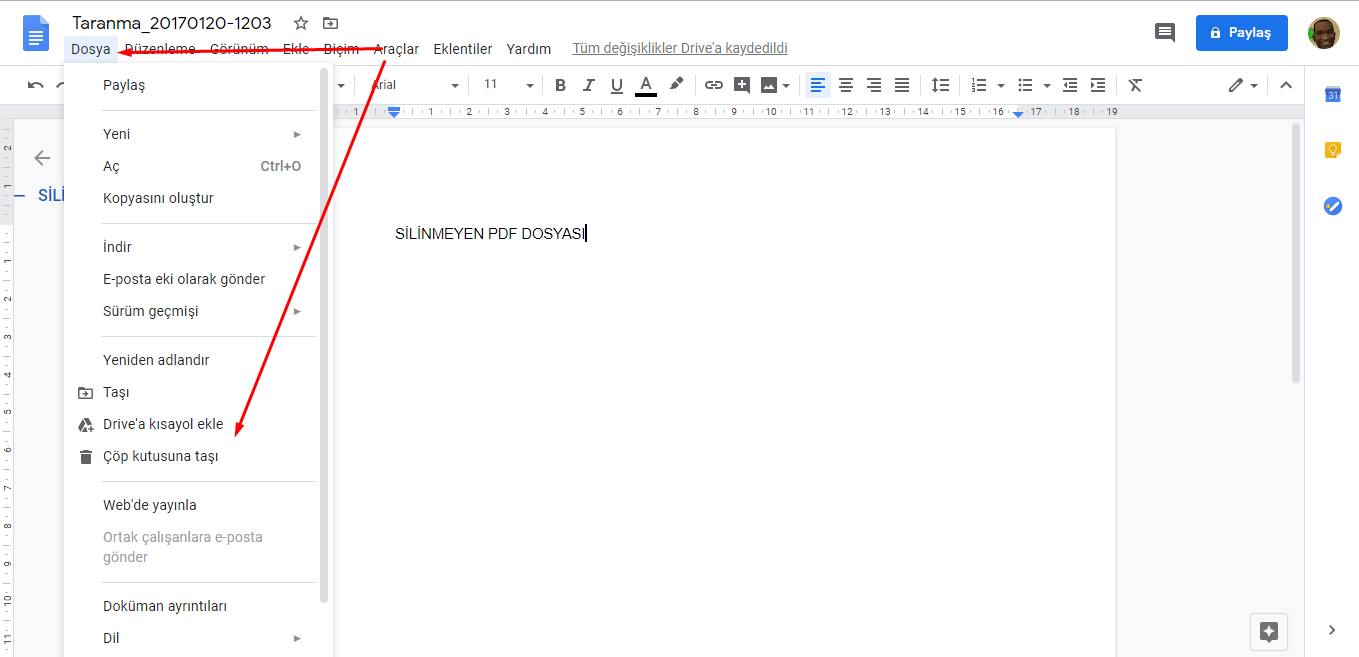1359x657 pixels.
Task: Click the document vertical scrollbar
Action: point(1296,253)
